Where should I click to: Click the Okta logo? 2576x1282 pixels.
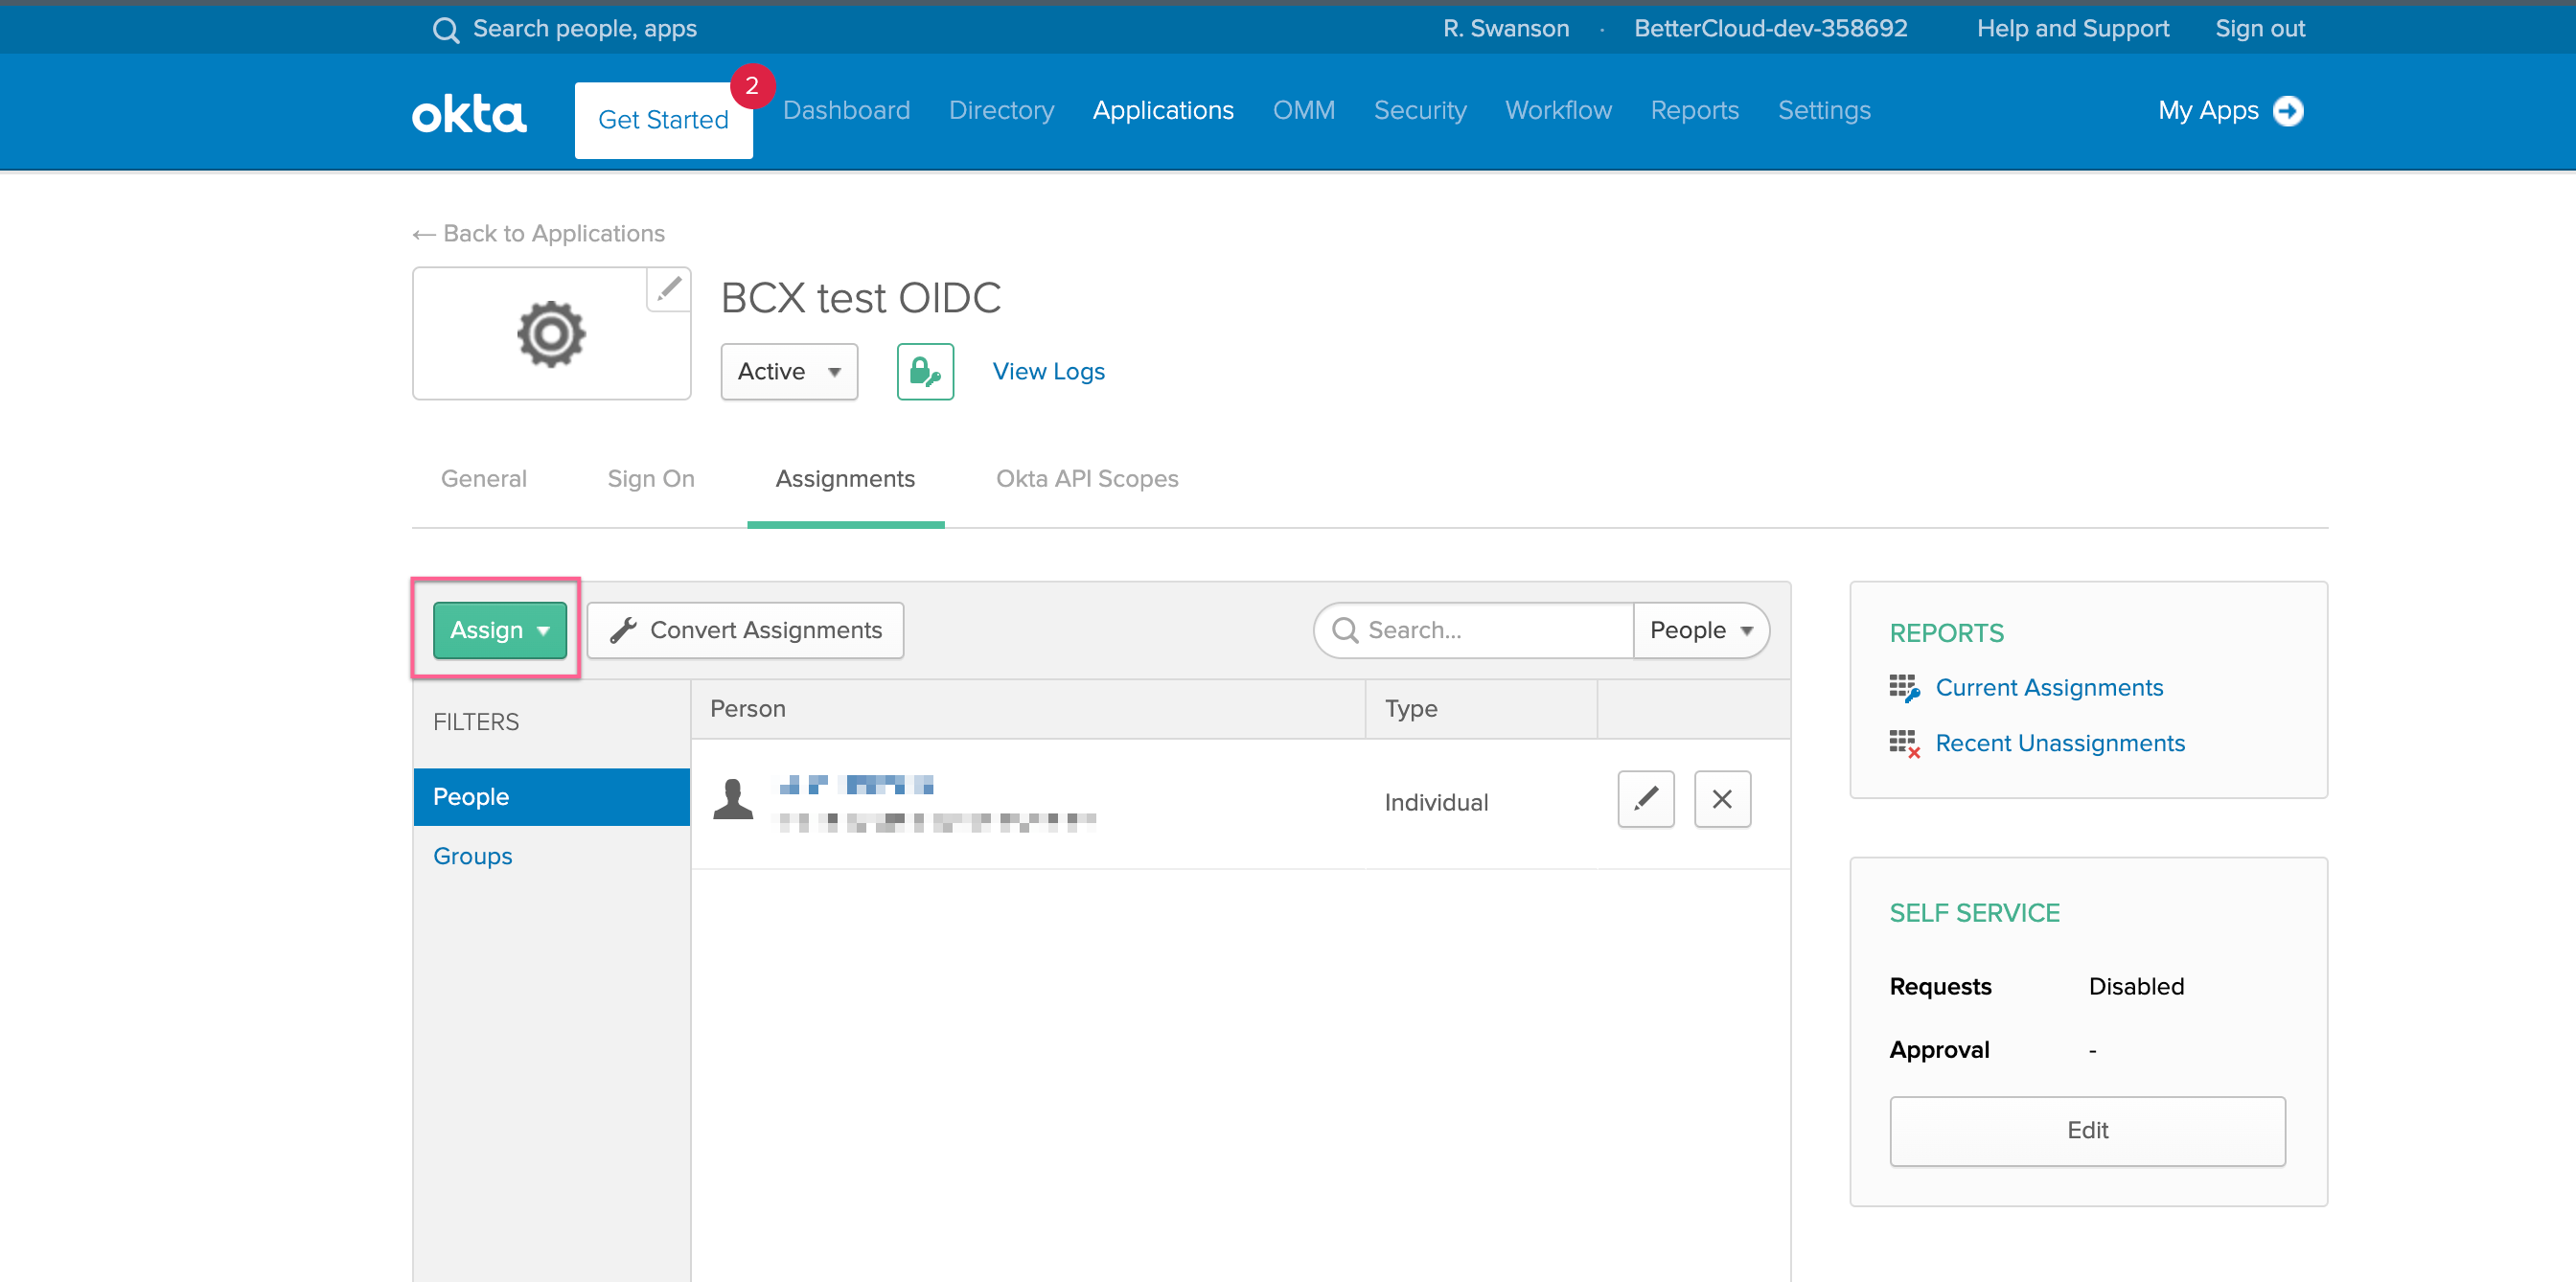468,112
